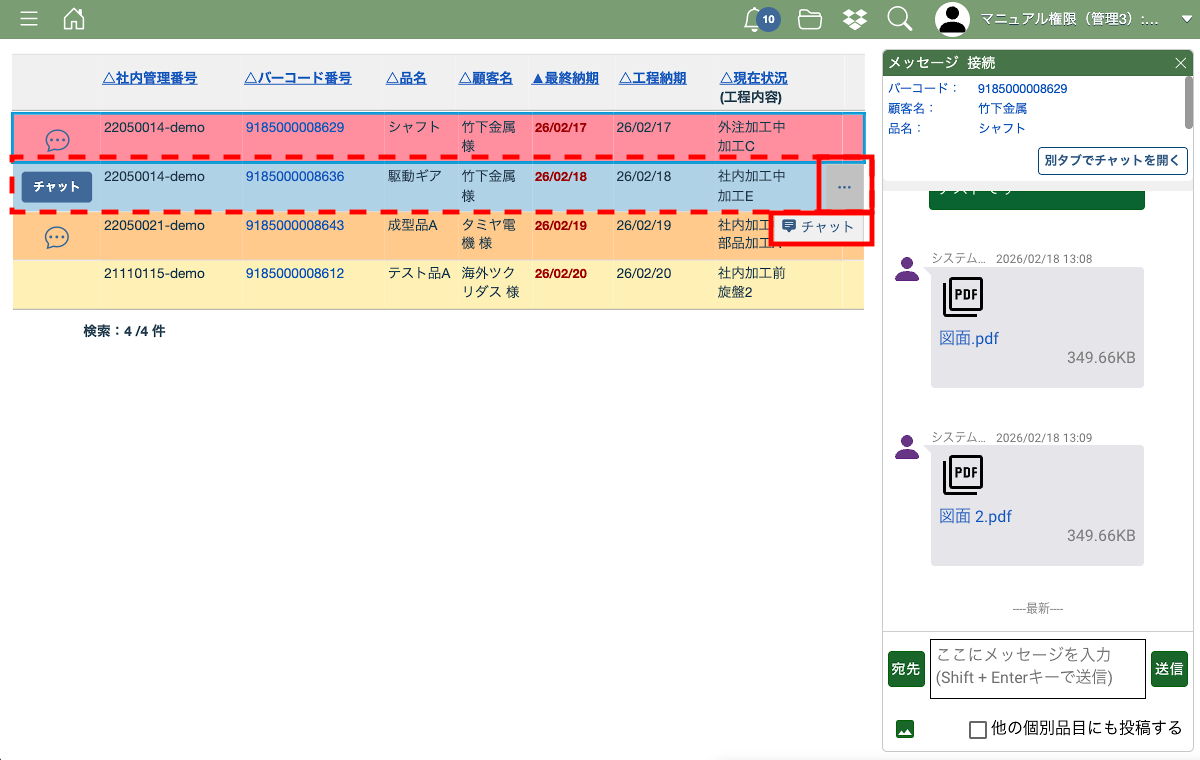Click 別タブでチャットを開く button

pyautogui.click(x=1112, y=160)
